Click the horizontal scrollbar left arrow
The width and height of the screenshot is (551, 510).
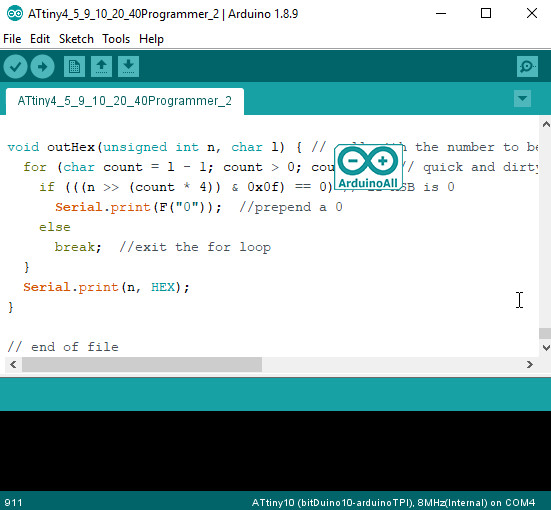[13, 364]
